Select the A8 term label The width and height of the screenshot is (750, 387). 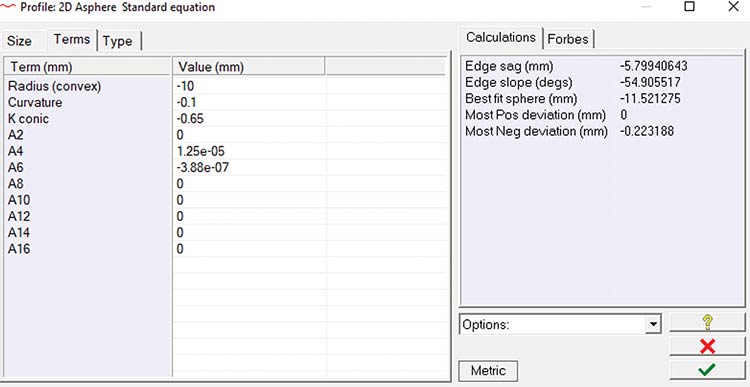pyautogui.click(x=15, y=184)
